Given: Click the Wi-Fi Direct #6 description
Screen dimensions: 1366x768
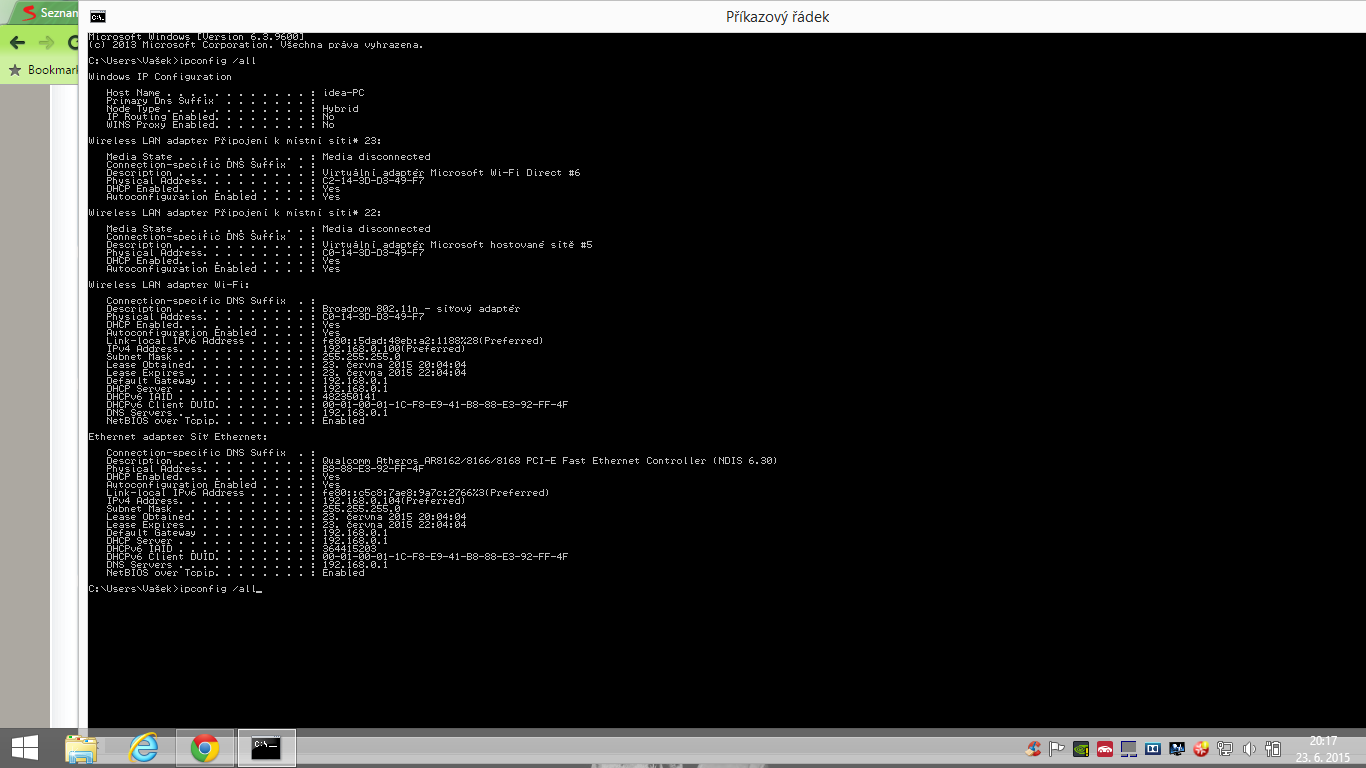Looking at the screenshot, I should pyautogui.click(x=451, y=173).
